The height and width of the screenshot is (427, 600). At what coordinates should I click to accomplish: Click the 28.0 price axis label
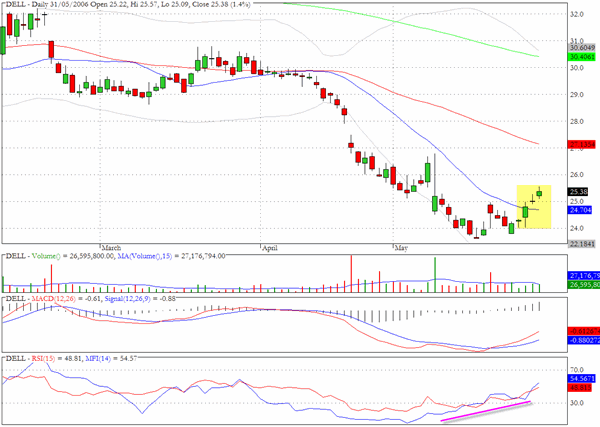pyautogui.click(x=577, y=122)
